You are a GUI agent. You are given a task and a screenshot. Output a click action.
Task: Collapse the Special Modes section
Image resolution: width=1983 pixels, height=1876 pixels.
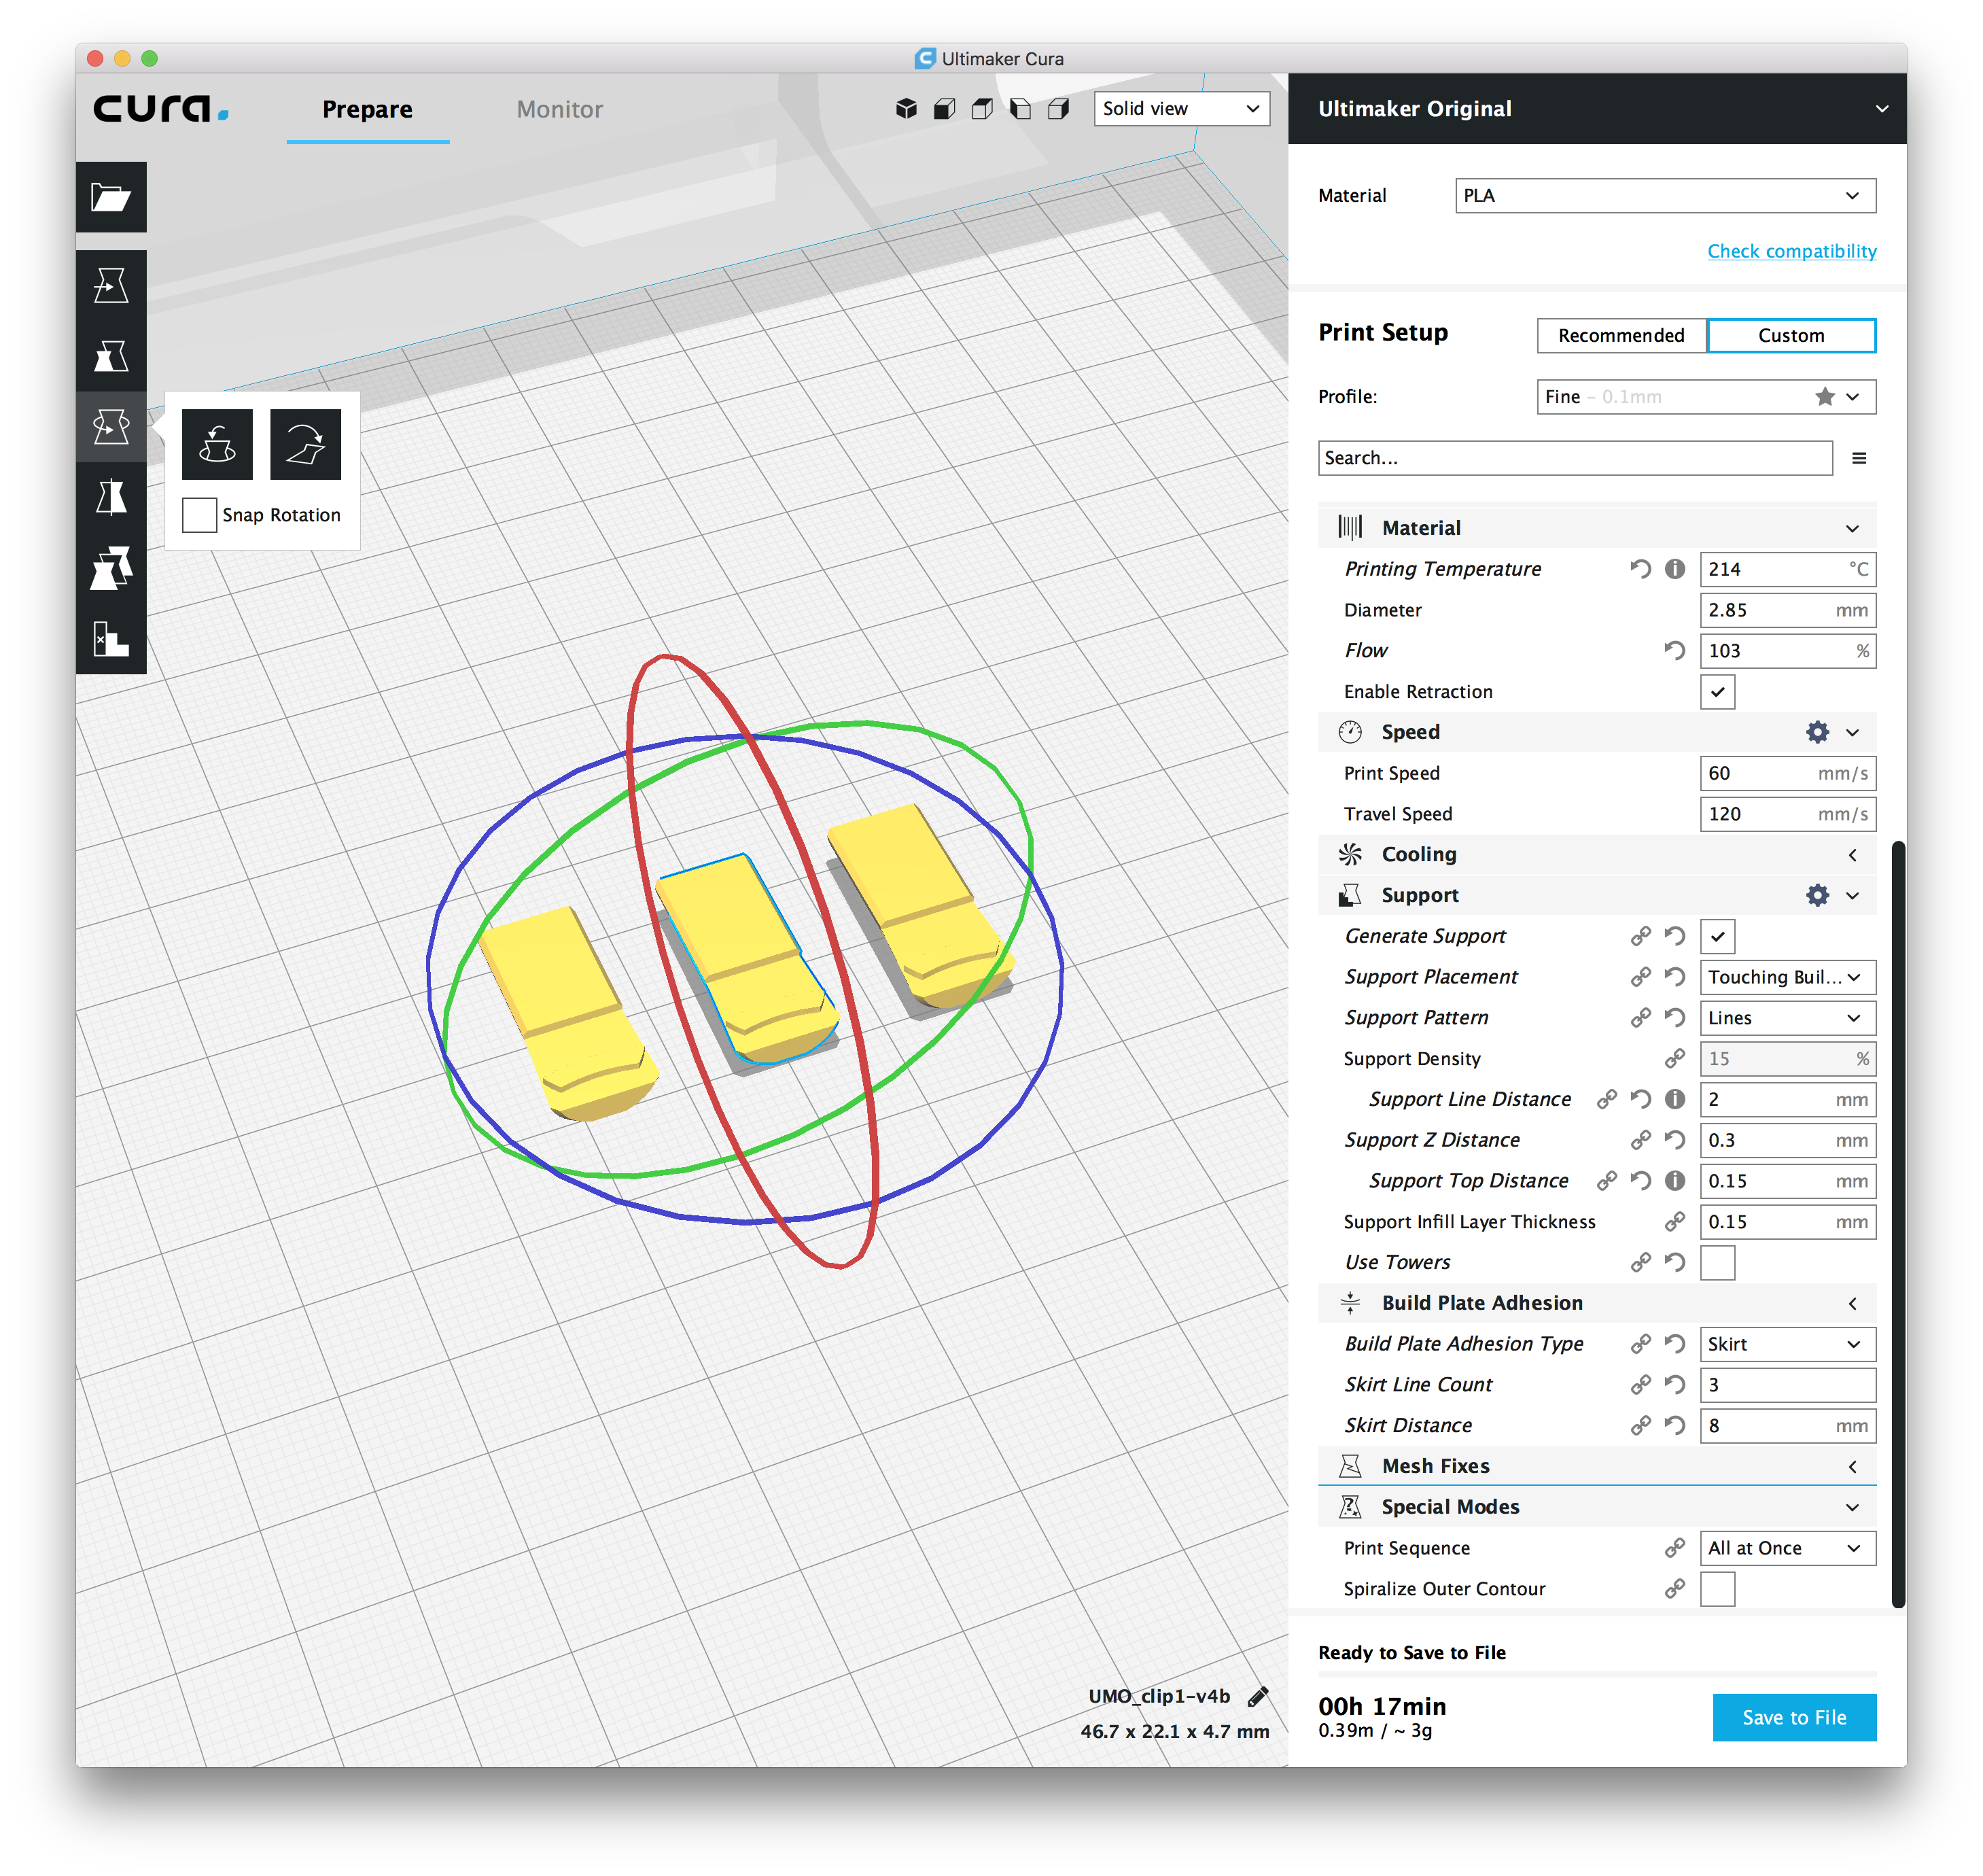[1853, 1506]
